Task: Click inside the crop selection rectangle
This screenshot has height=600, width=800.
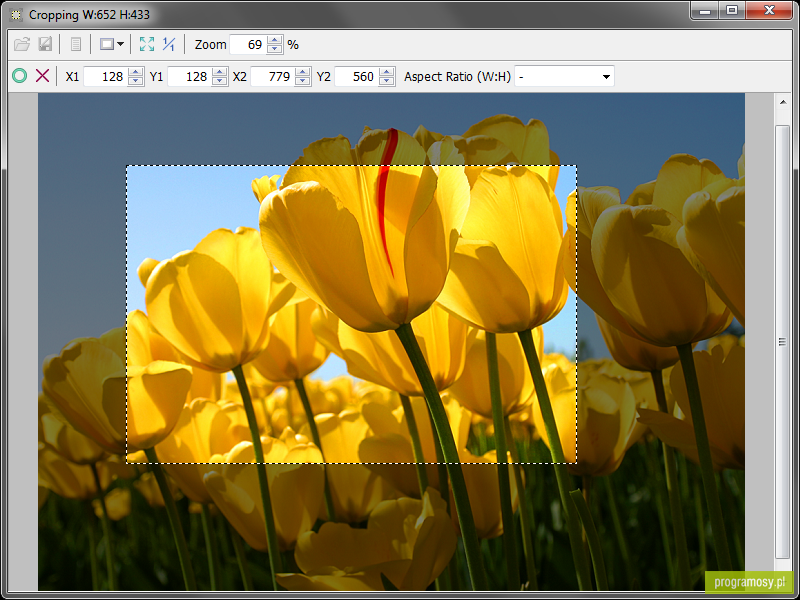Action: pyautogui.click(x=352, y=314)
